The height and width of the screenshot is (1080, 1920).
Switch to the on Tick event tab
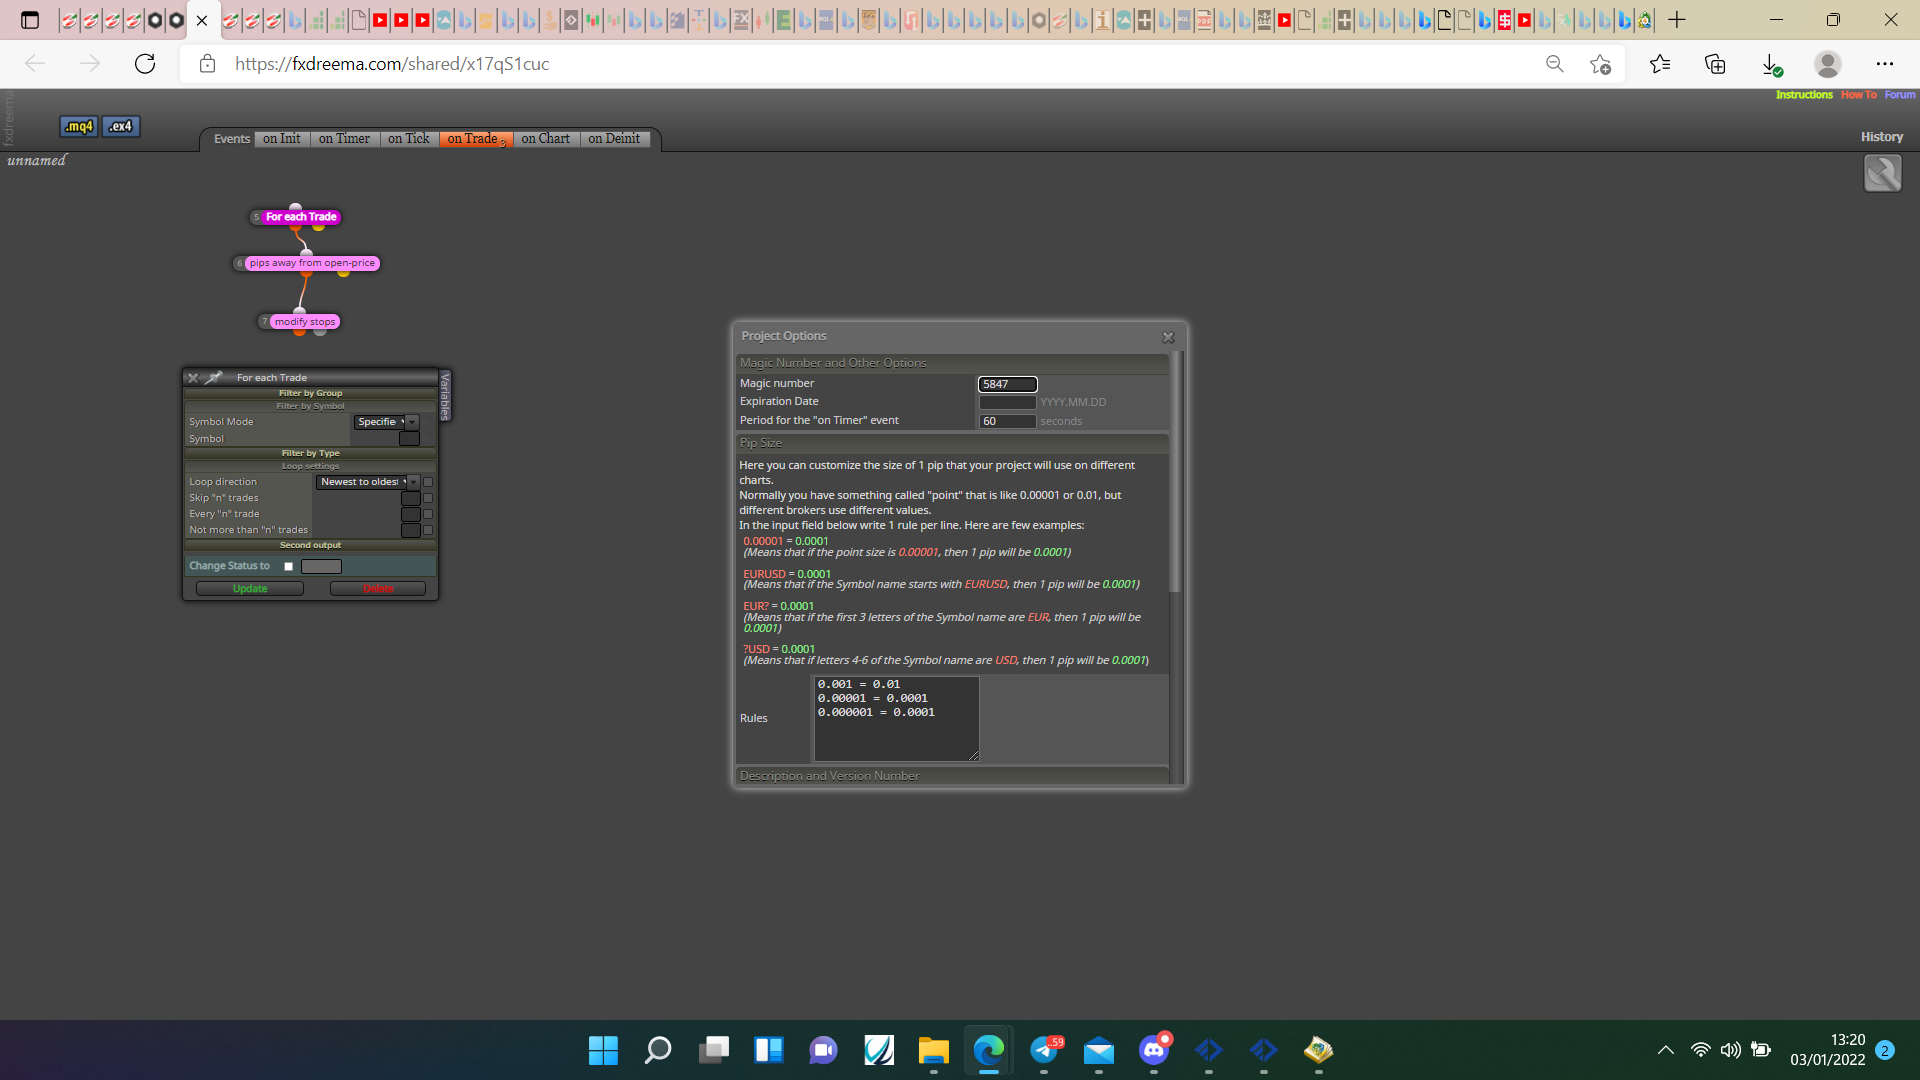(x=408, y=139)
